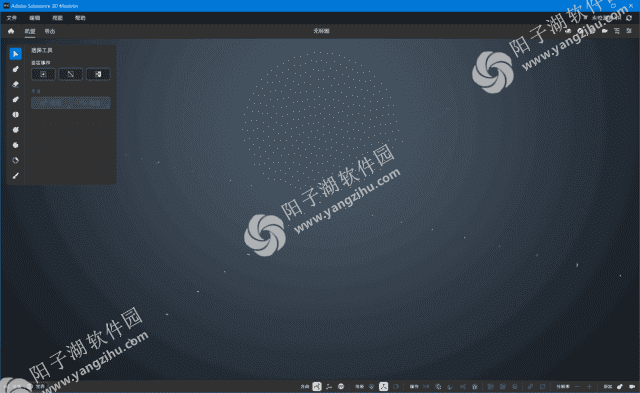Click the axis gizmo icon in the bottom bar
This screenshot has height=393, width=640.
tap(329, 386)
